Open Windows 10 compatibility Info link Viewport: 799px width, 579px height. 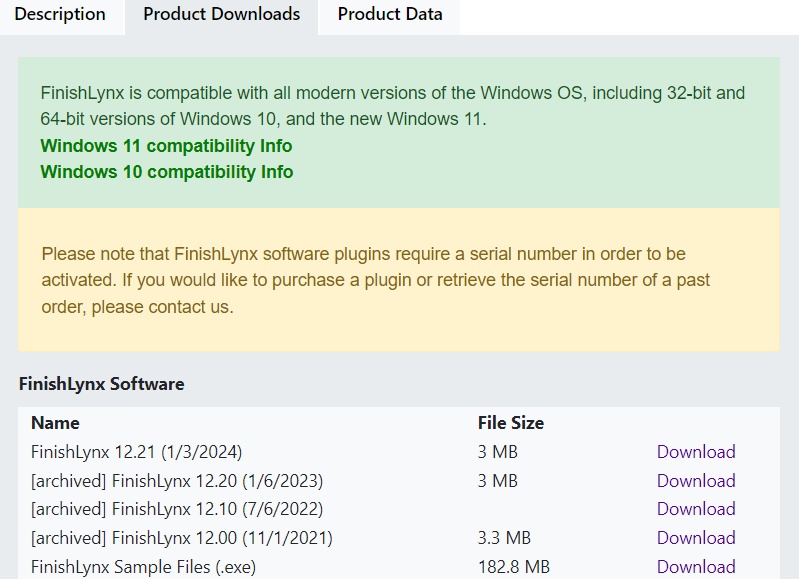166,172
